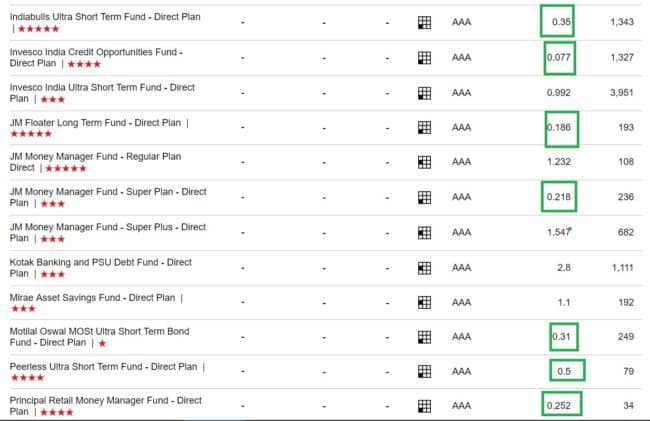Click style box icon for Mirae Asset Savings Fund
650x421 pixels.
(424, 302)
